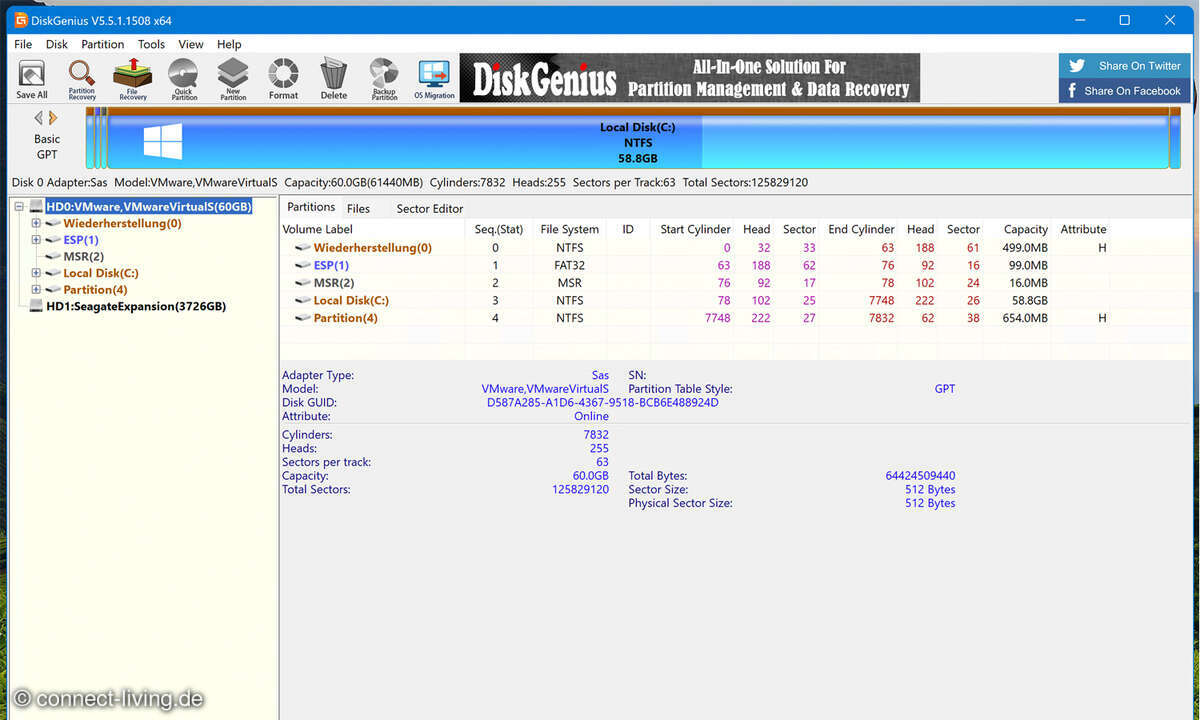Launch the File Recovery tool
The image size is (1200, 720).
click(133, 79)
